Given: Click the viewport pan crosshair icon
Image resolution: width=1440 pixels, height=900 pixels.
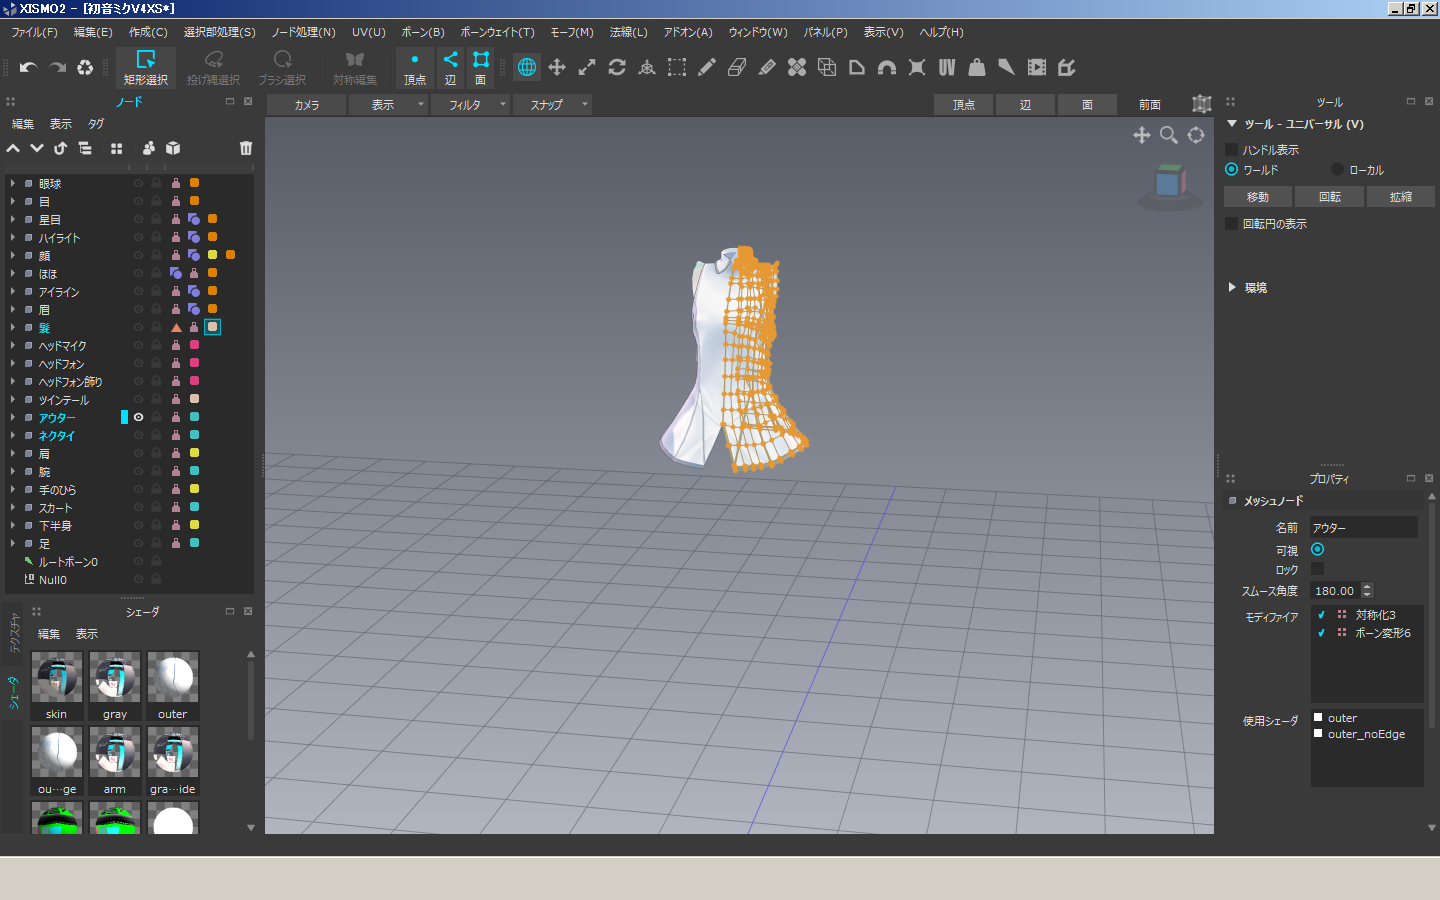Looking at the screenshot, I should pos(1141,135).
